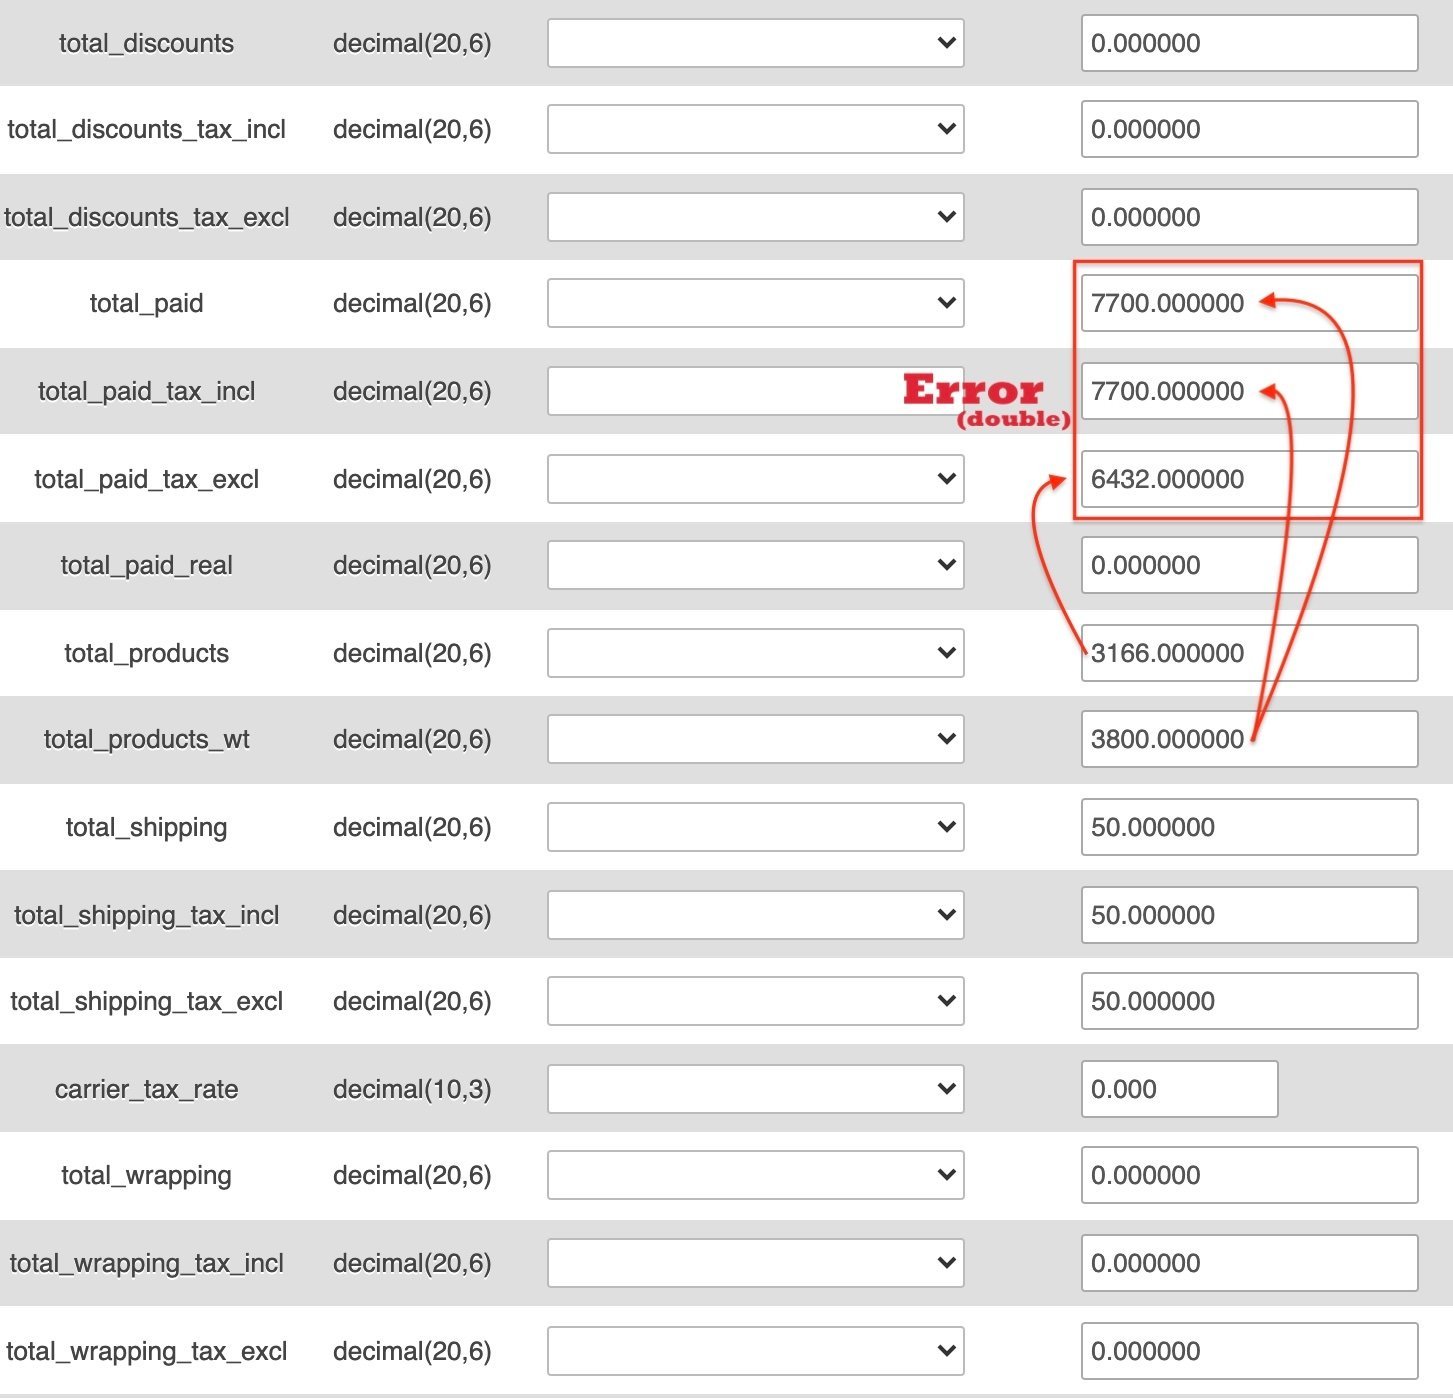Edit the total_paid_tax_excl value 6432.000000

(1249, 479)
